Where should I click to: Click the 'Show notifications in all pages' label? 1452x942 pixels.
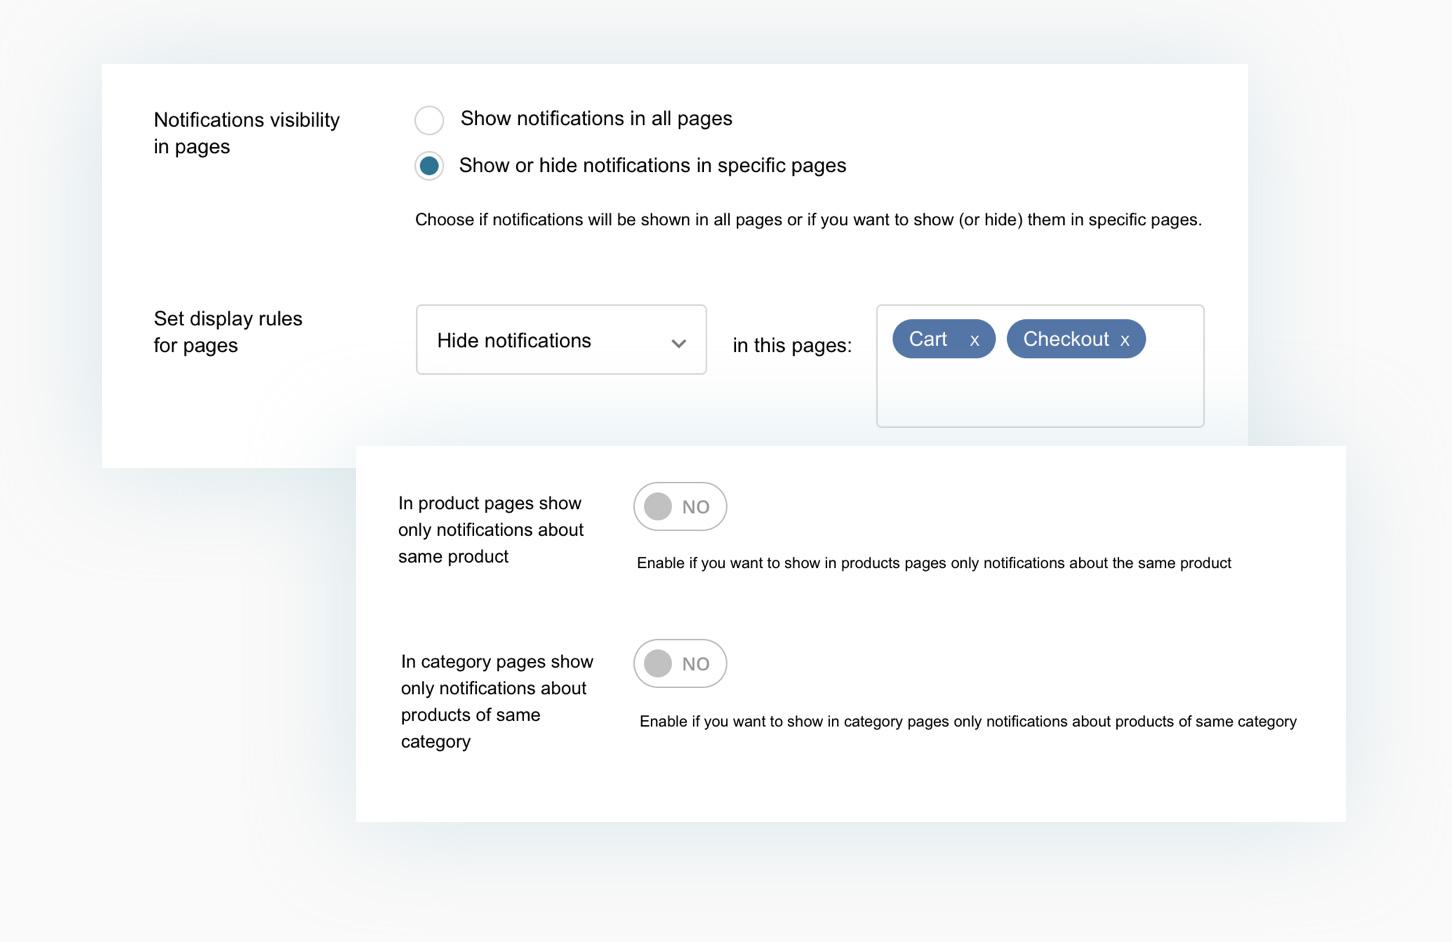596,119
